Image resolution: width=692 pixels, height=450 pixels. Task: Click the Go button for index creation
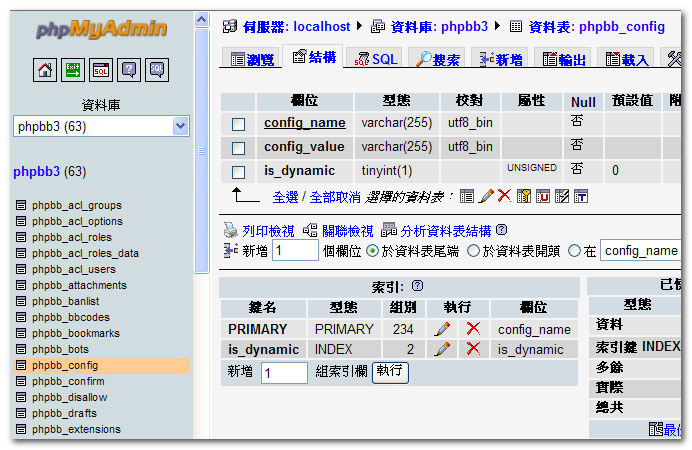[x=390, y=372]
